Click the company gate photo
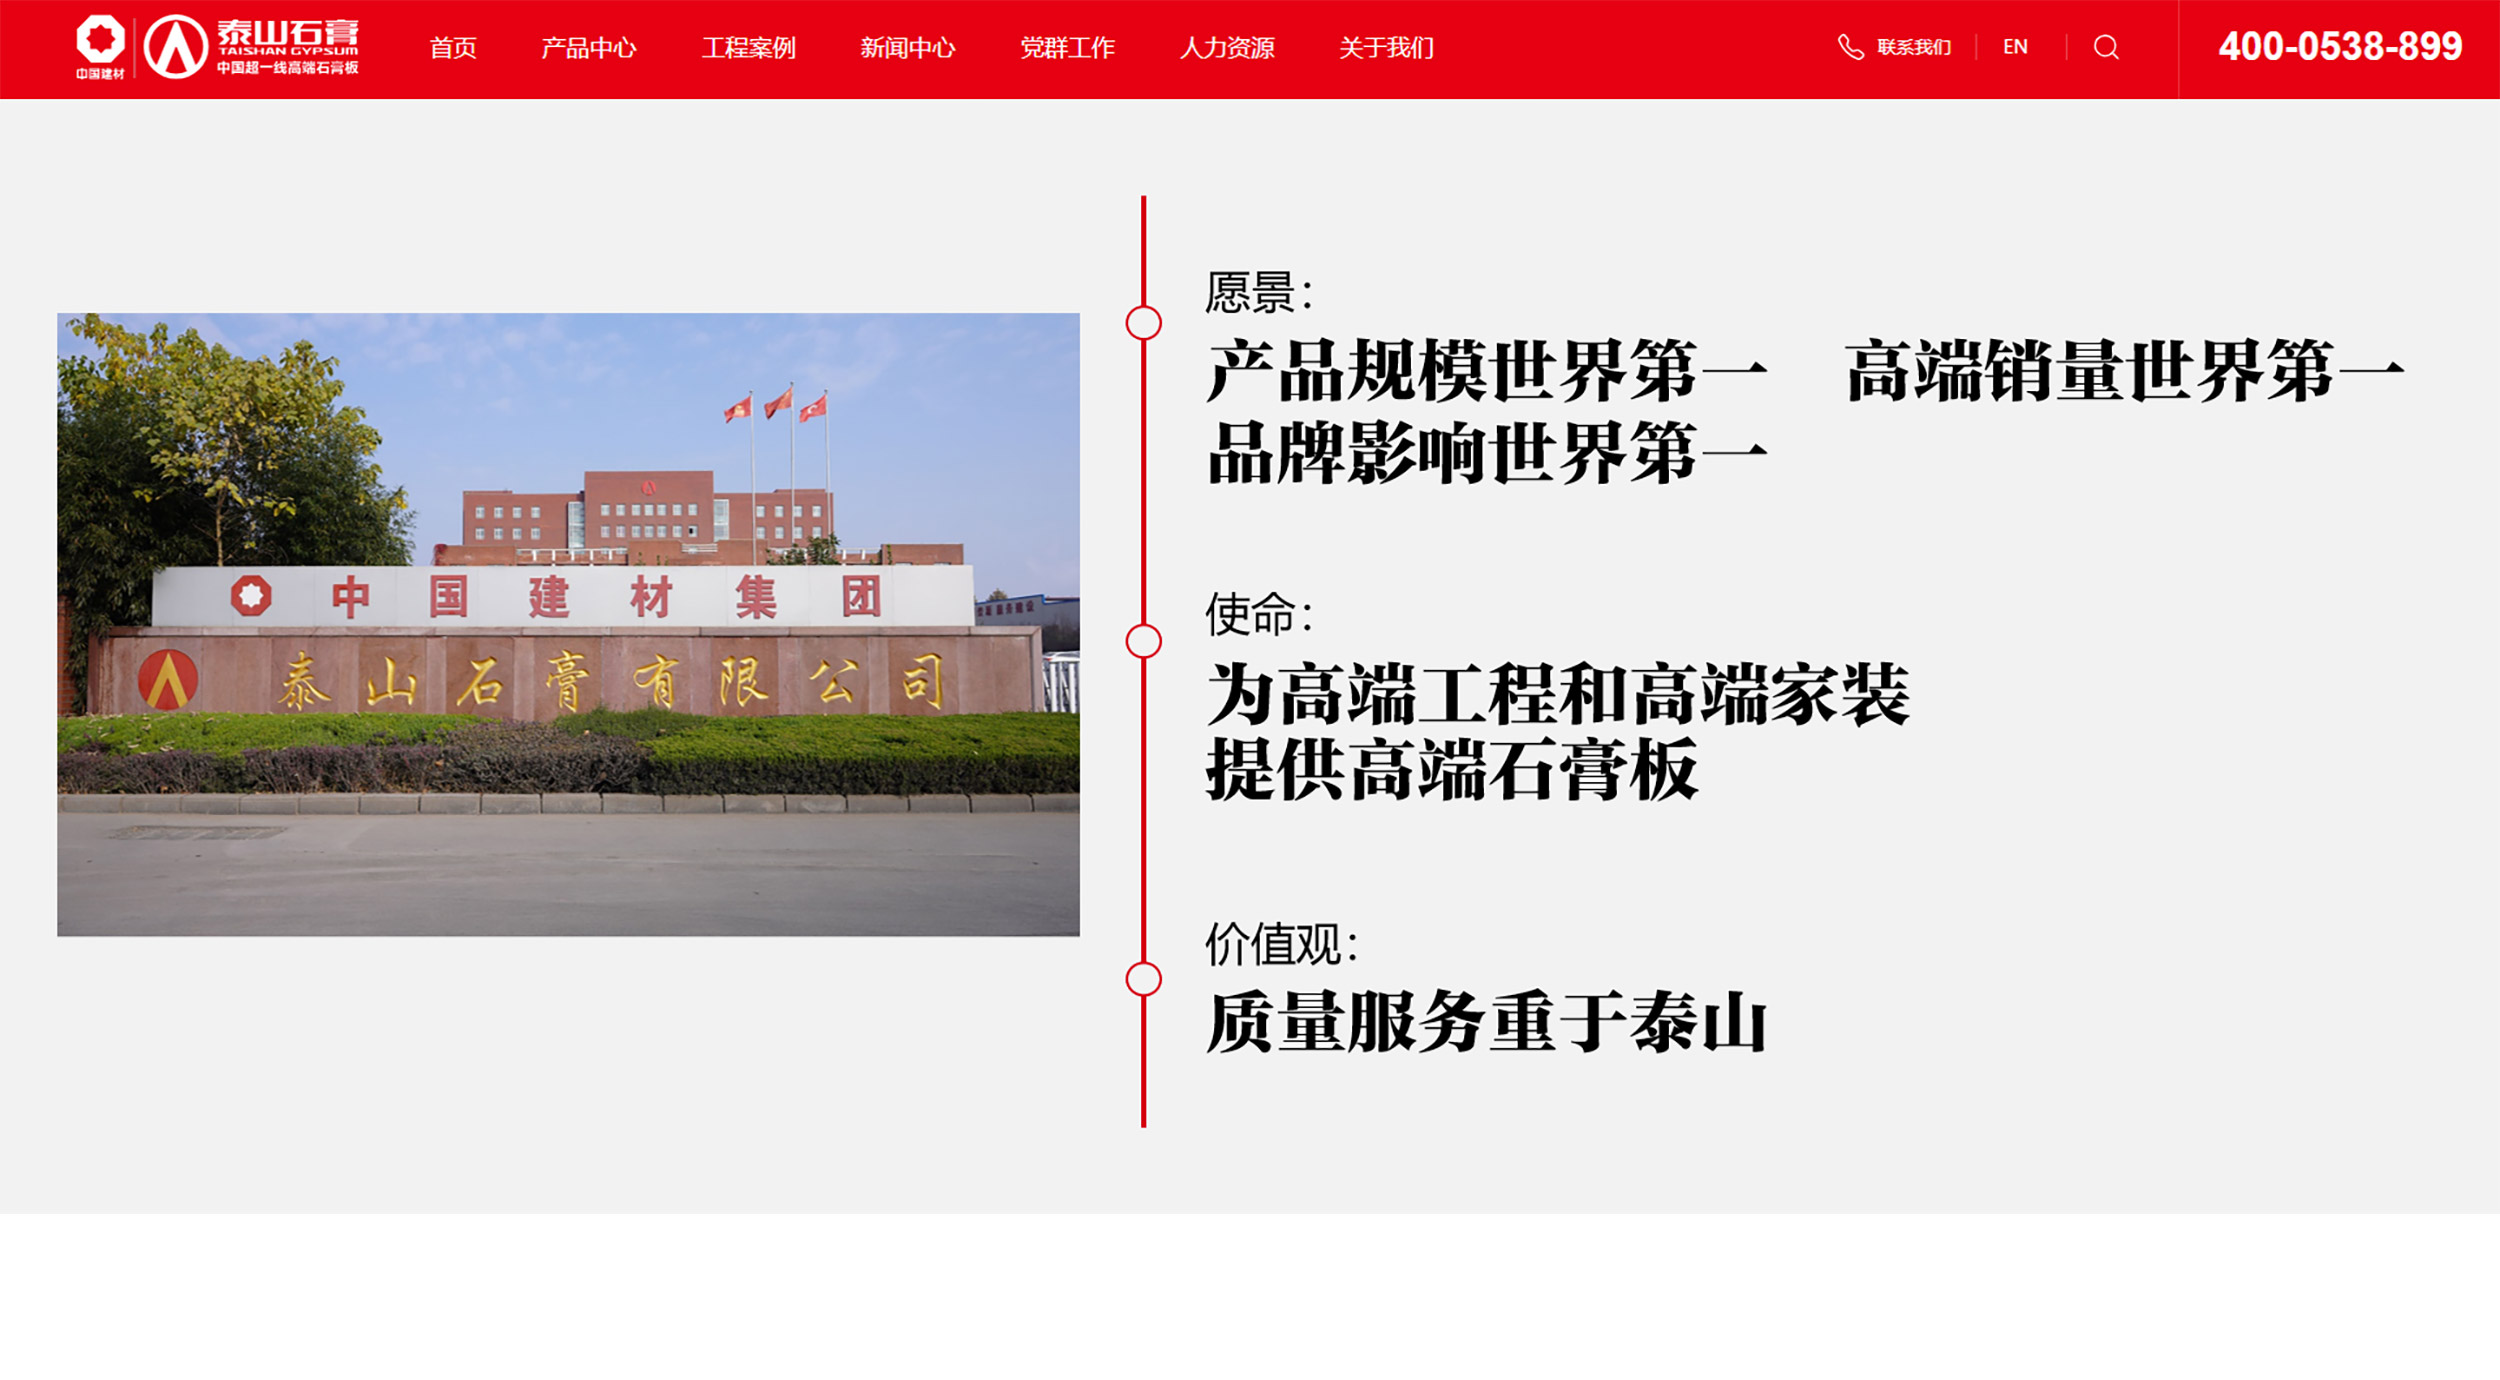The image size is (2500, 1380). pyautogui.click(x=568, y=625)
